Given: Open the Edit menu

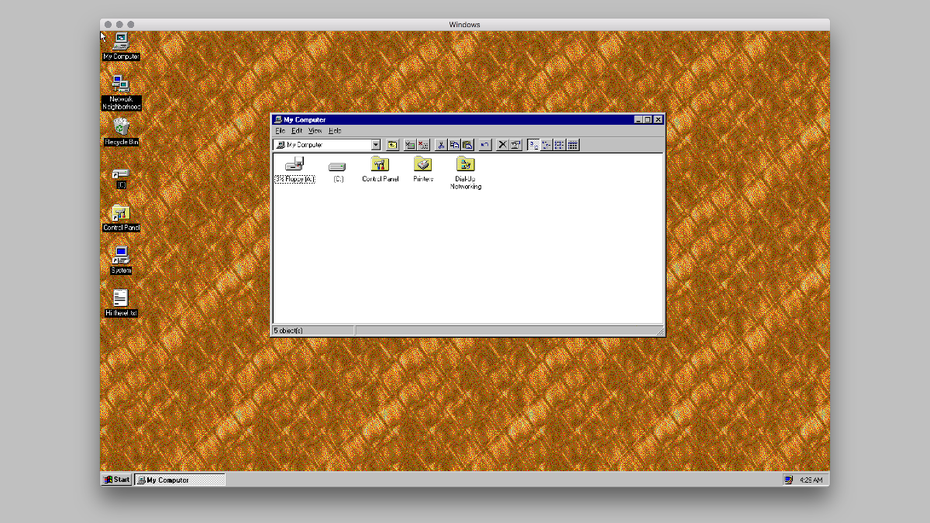Looking at the screenshot, I should (297, 130).
